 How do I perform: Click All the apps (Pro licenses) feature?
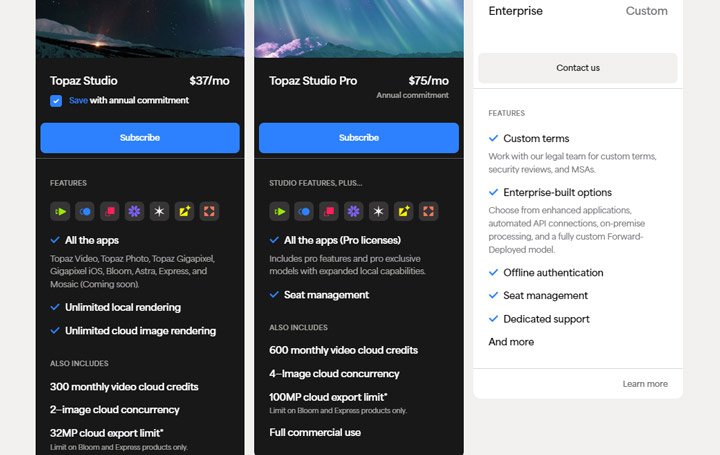342,240
